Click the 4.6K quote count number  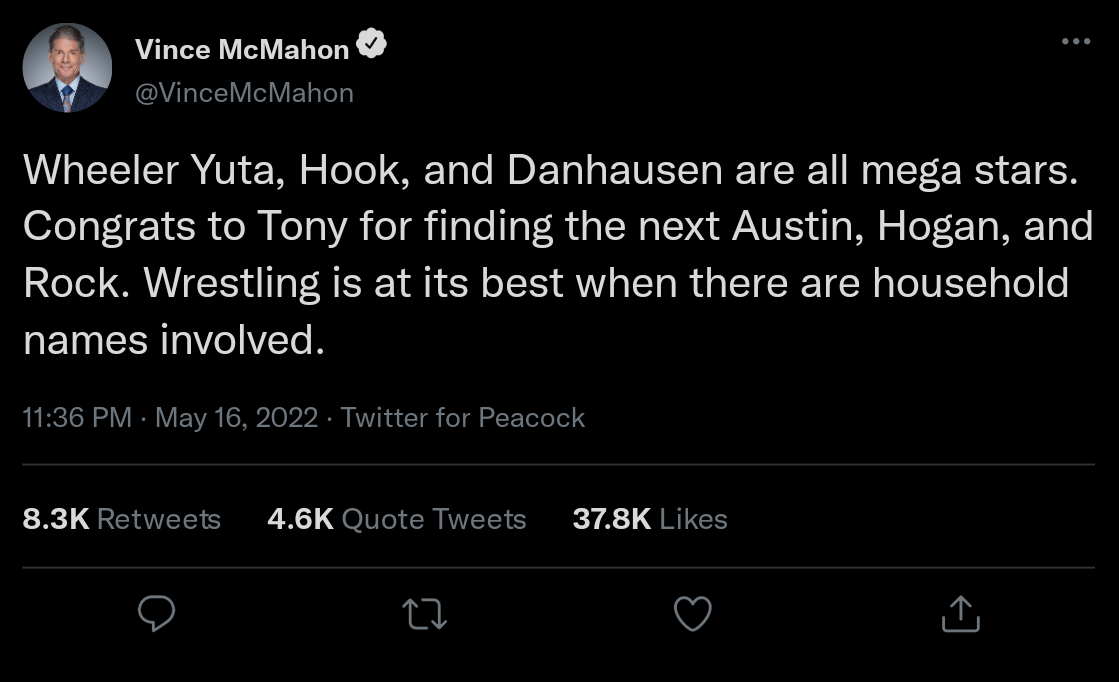301,519
